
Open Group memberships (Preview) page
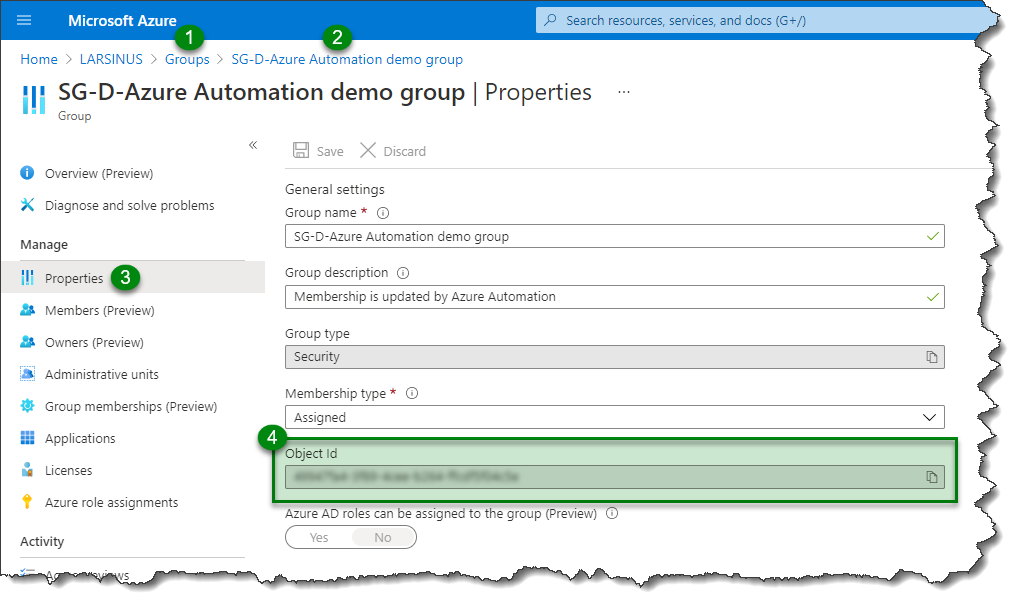click(131, 406)
